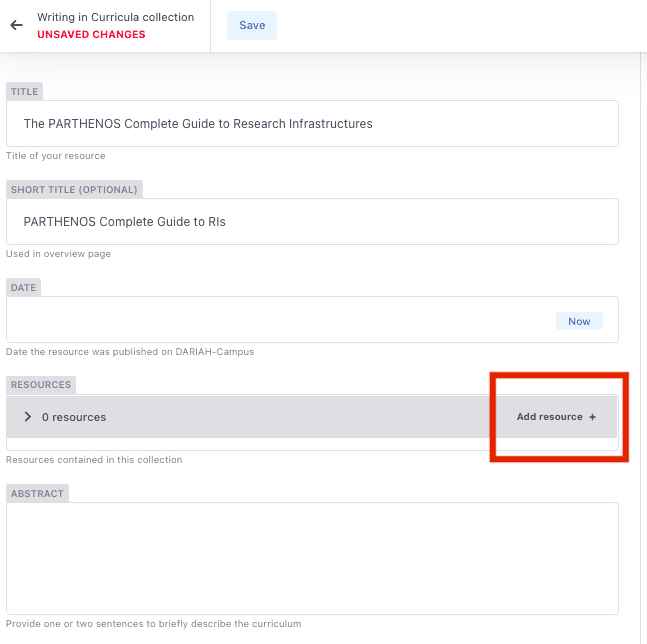This screenshot has height=644, width=647.
Task: Expand the resources list chevron
Action: tap(27, 417)
